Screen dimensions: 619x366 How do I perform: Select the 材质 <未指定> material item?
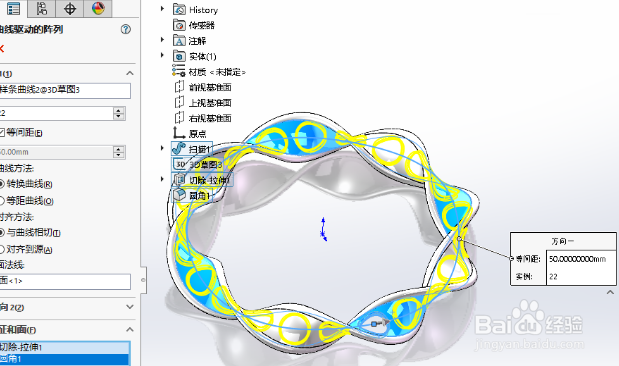click(217, 72)
